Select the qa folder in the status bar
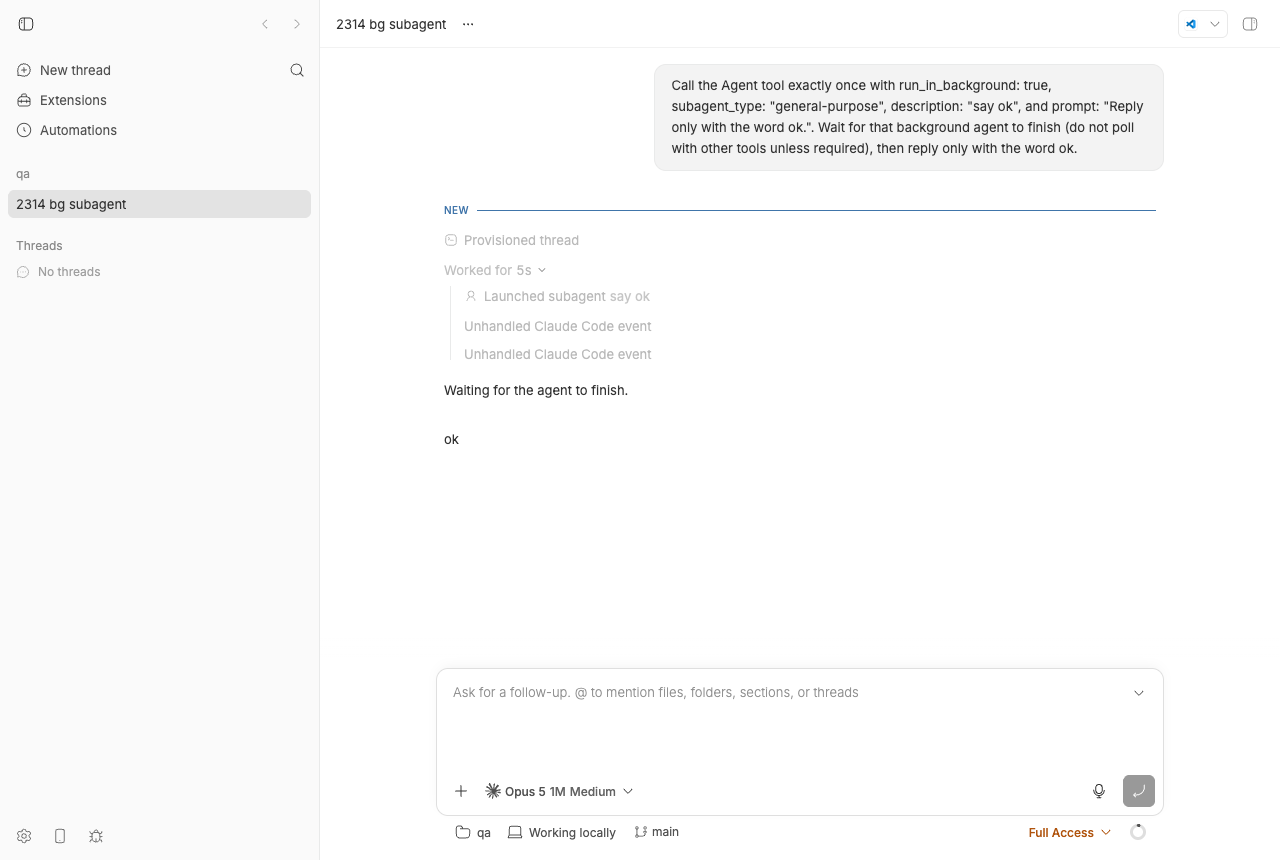Viewport: 1280px width, 860px height. [x=473, y=832]
